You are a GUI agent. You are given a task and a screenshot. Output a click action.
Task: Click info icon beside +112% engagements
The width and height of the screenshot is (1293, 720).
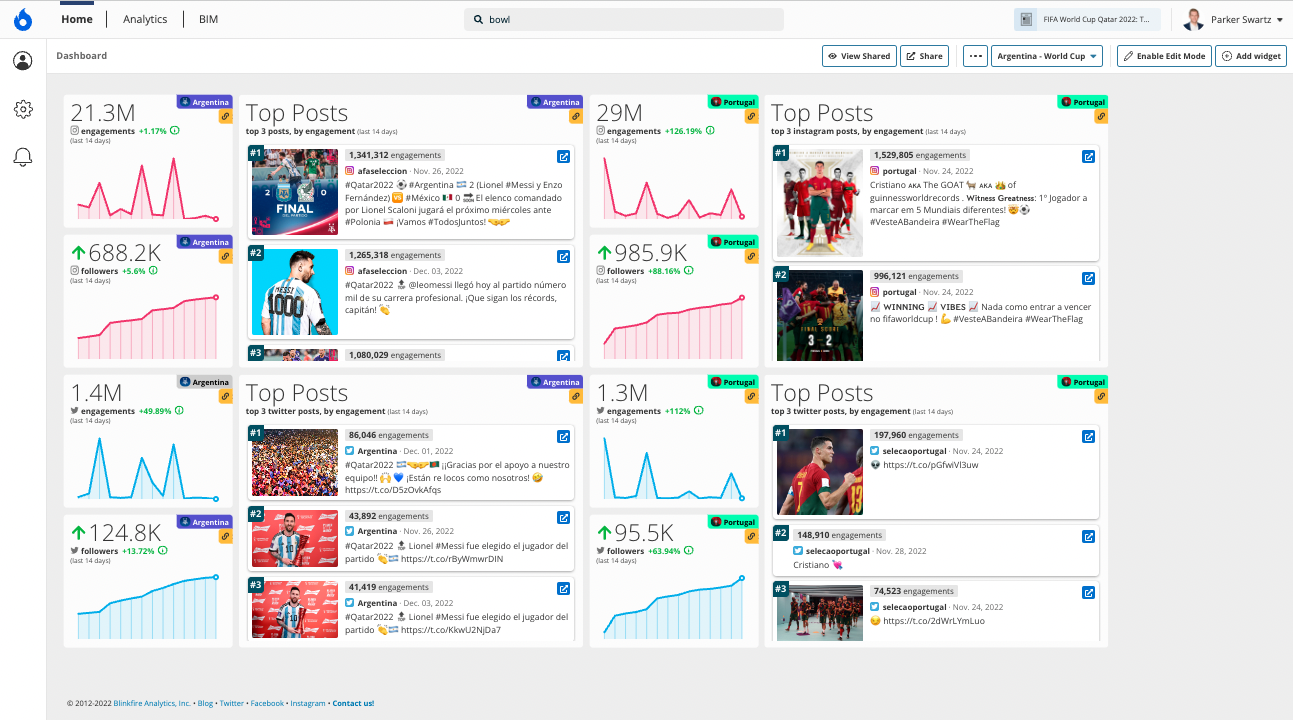pos(701,411)
